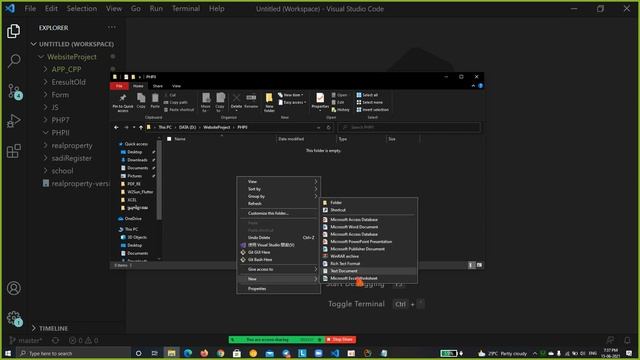The height and width of the screenshot is (360, 640).
Task: Click This PC in the address breadcrumb
Action: pos(165,127)
